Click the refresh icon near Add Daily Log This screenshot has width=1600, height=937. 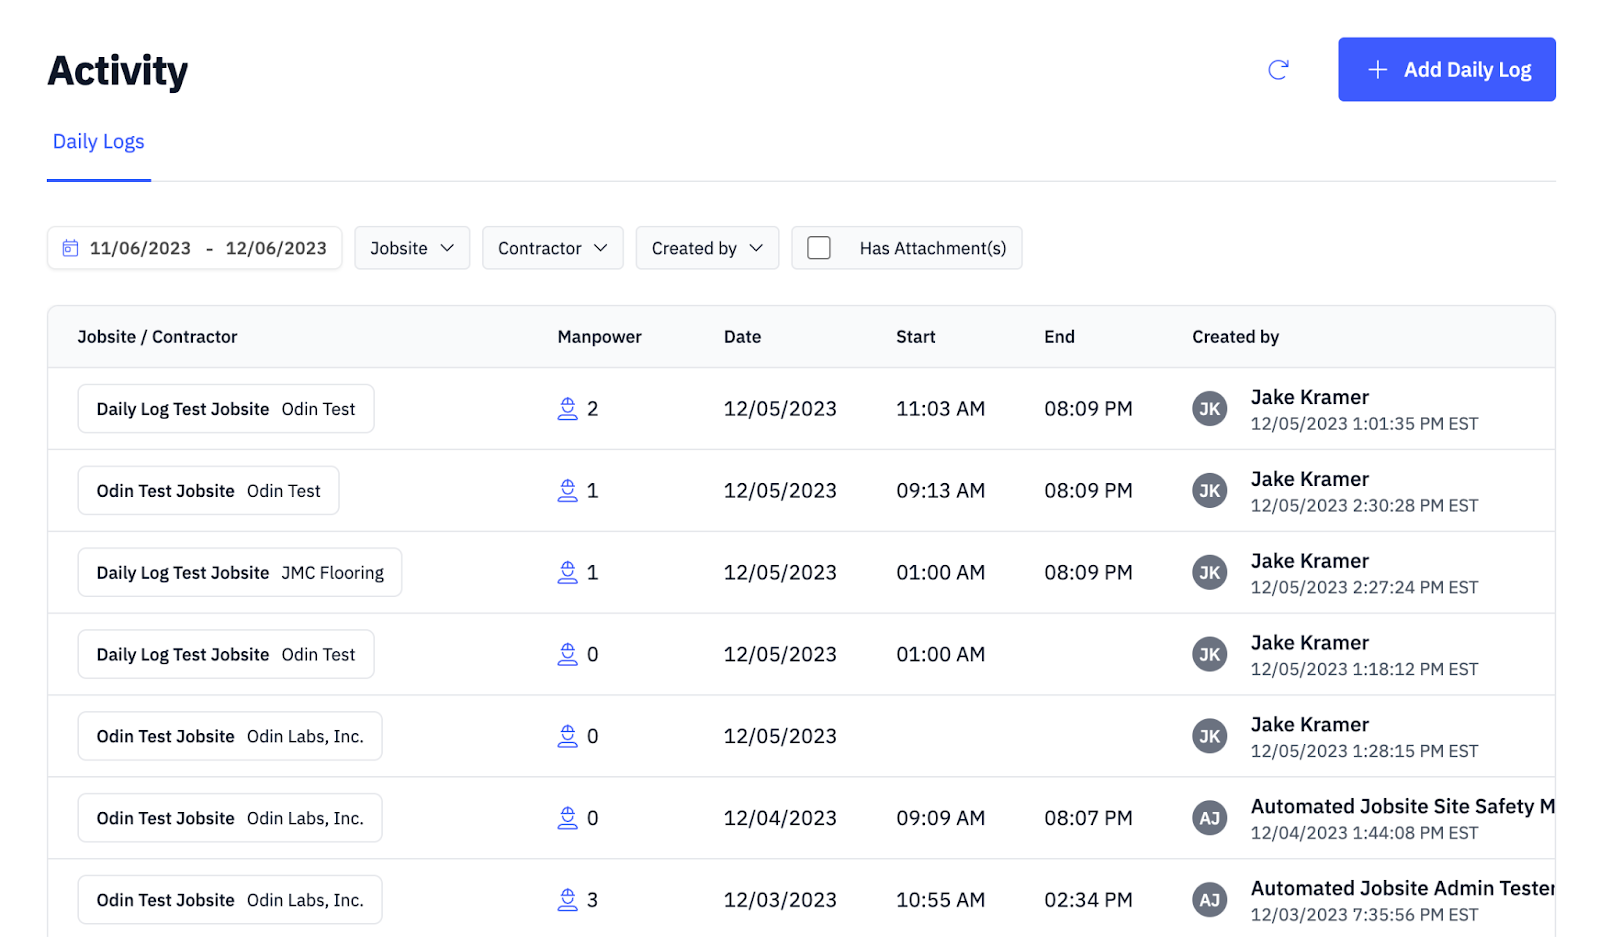[x=1278, y=70]
